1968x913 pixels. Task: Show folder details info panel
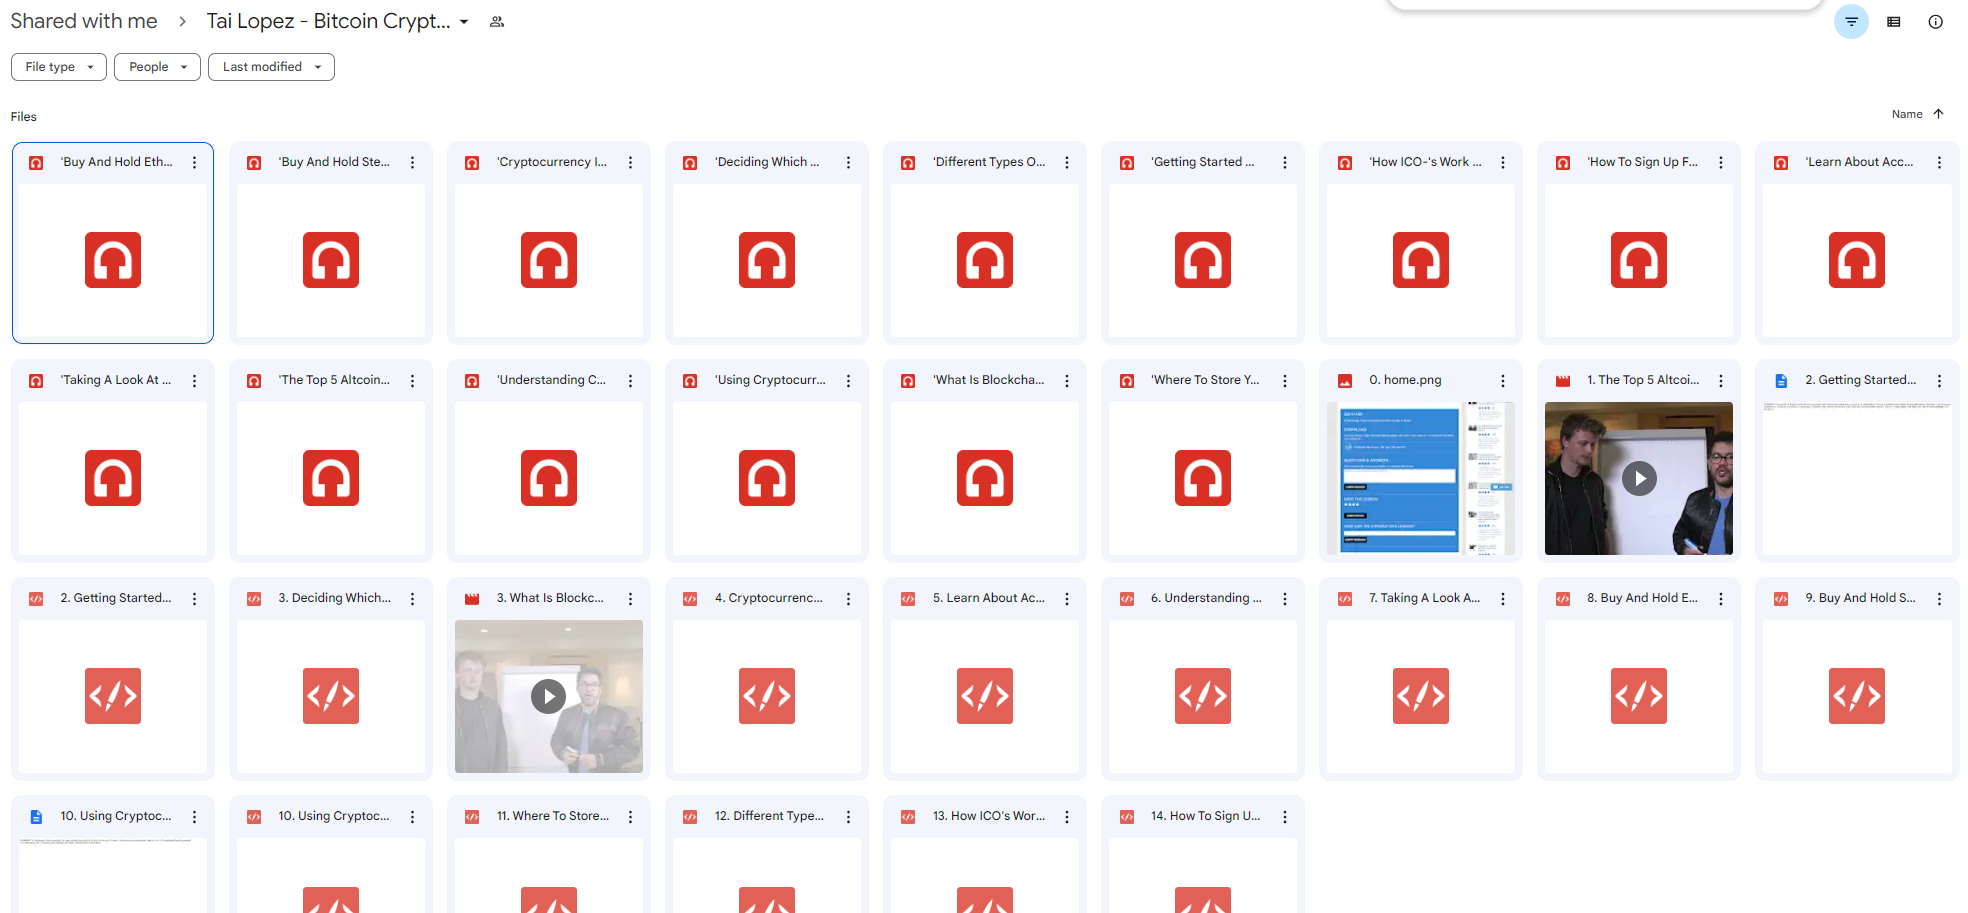coord(1936,22)
